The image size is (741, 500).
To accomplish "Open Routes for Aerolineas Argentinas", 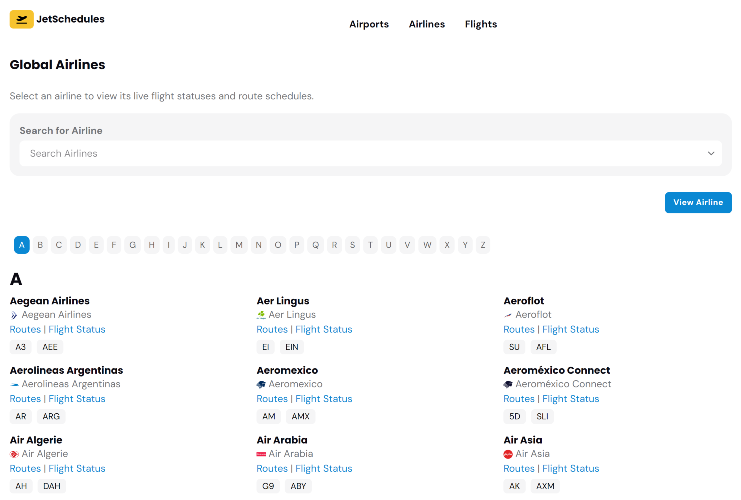I will [26, 399].
